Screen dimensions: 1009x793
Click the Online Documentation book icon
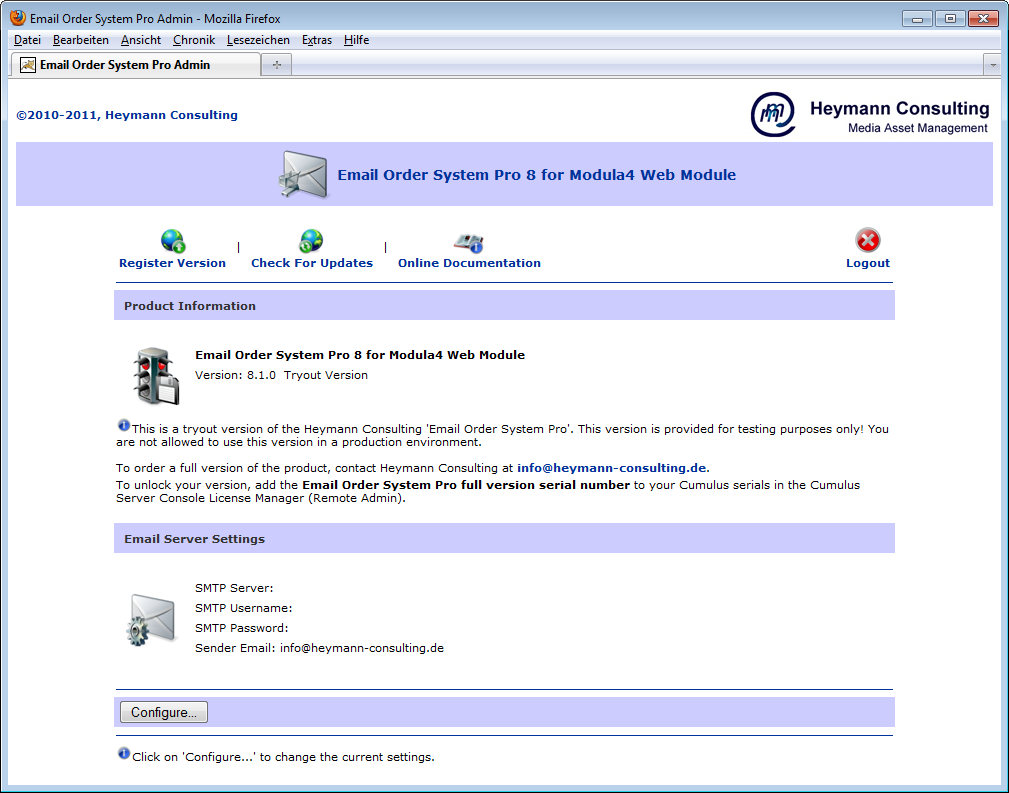tap(468, 243)
